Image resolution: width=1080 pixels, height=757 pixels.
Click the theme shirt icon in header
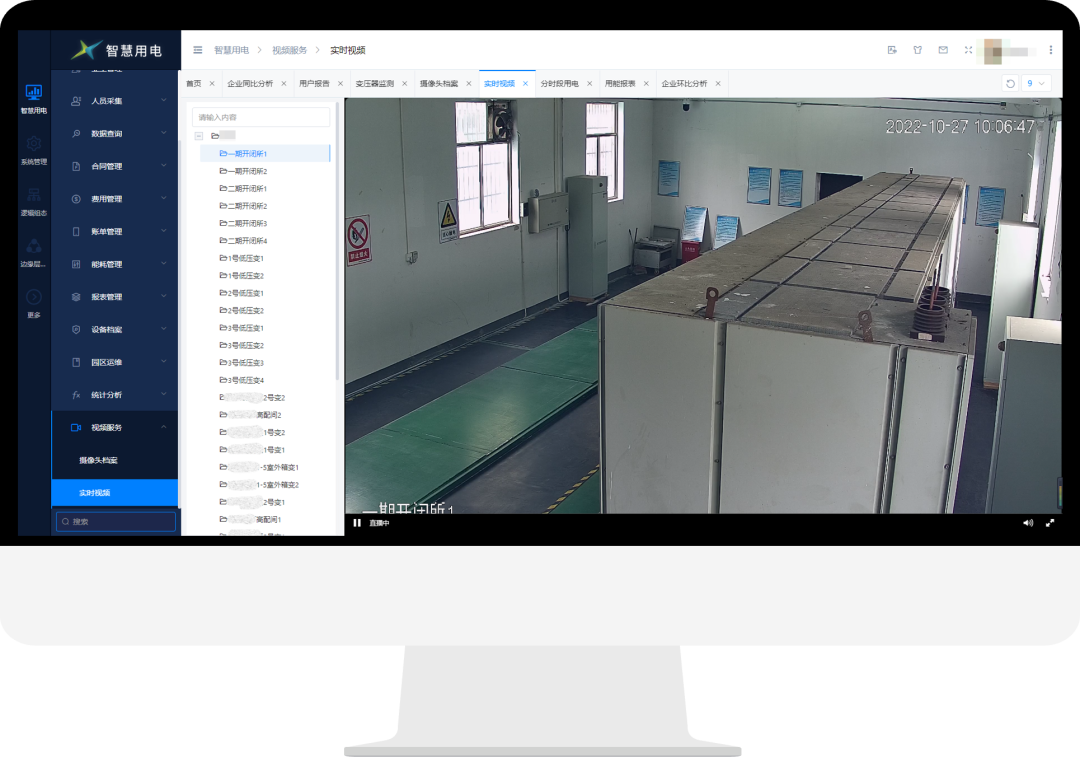pos(917,50)
